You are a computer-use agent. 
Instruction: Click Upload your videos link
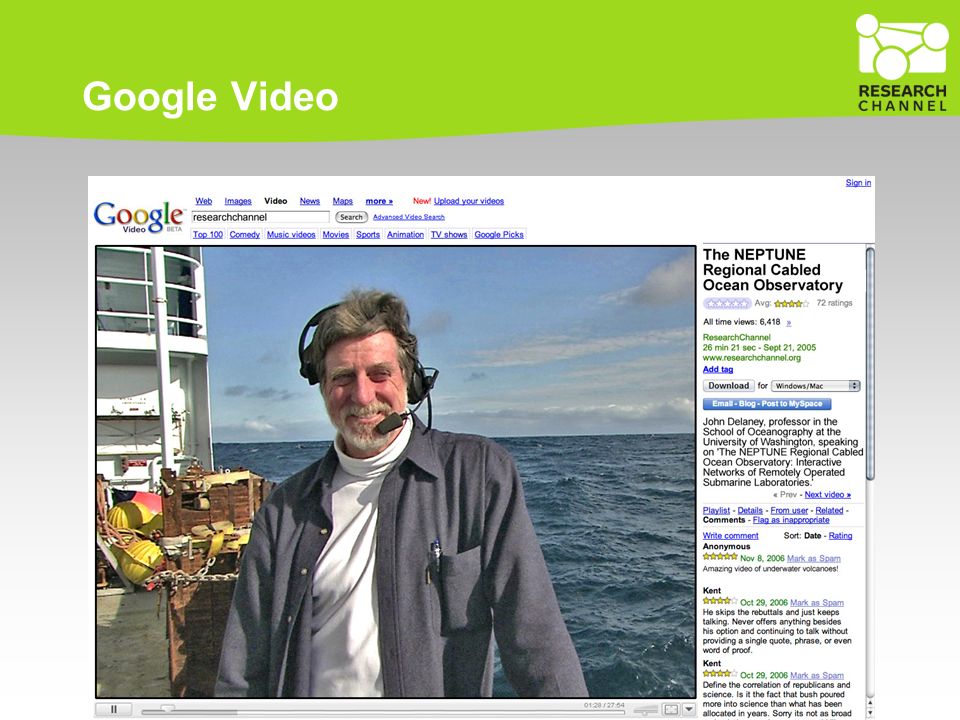click(469, 201)
